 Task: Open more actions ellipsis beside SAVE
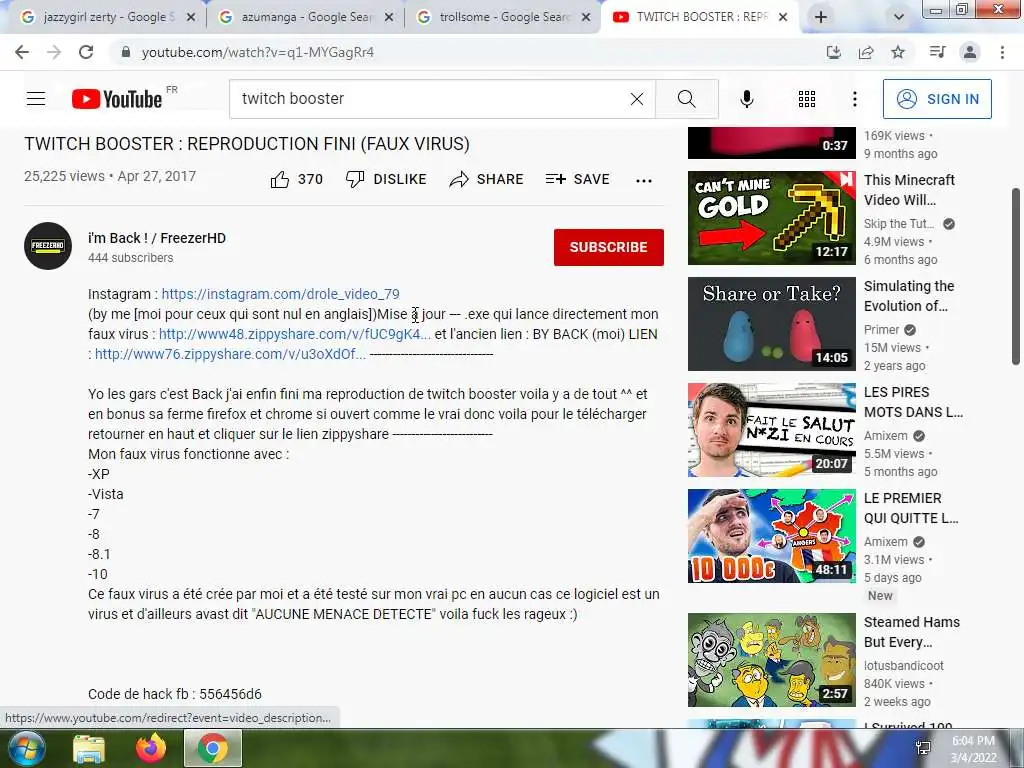[644, 180]
